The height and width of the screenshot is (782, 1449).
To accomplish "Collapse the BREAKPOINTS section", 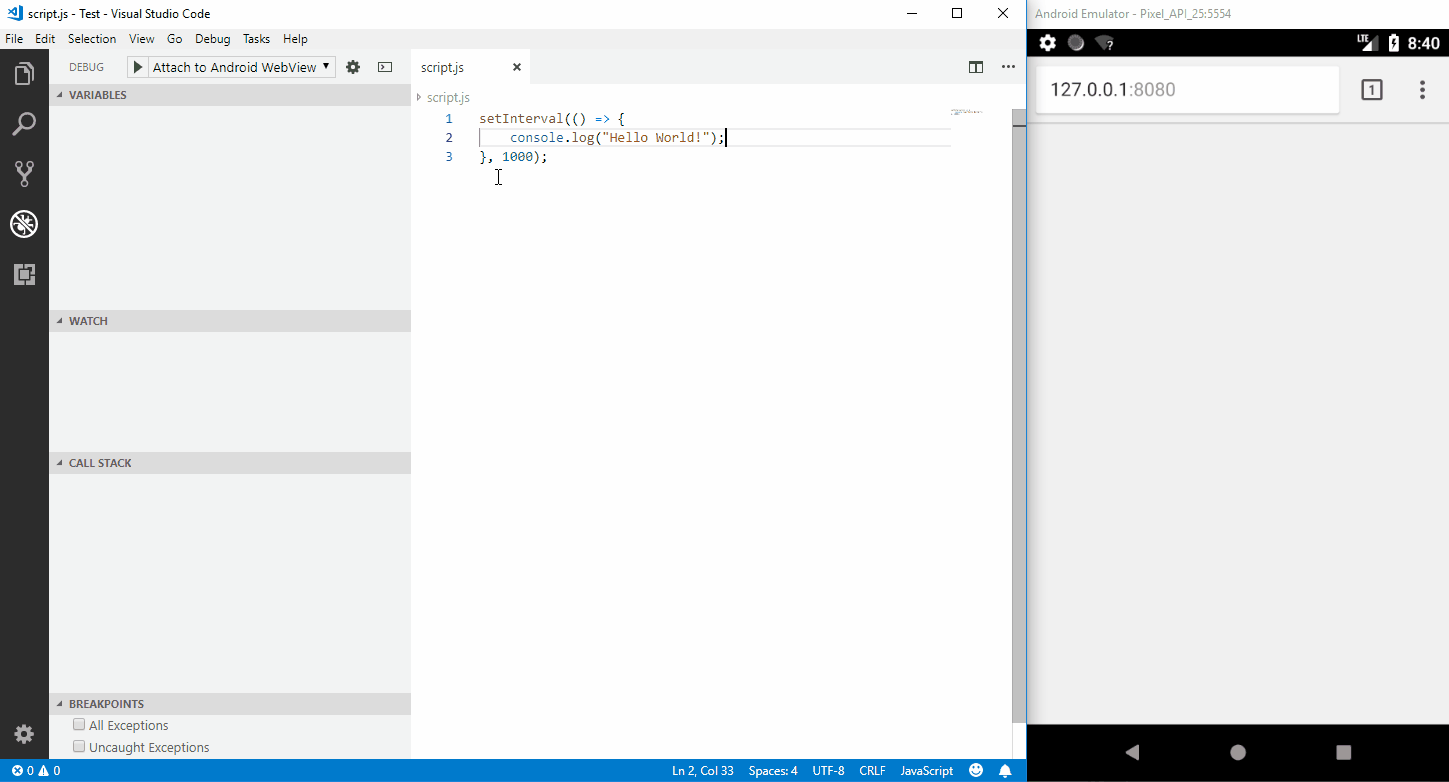I will coord(230,704).
